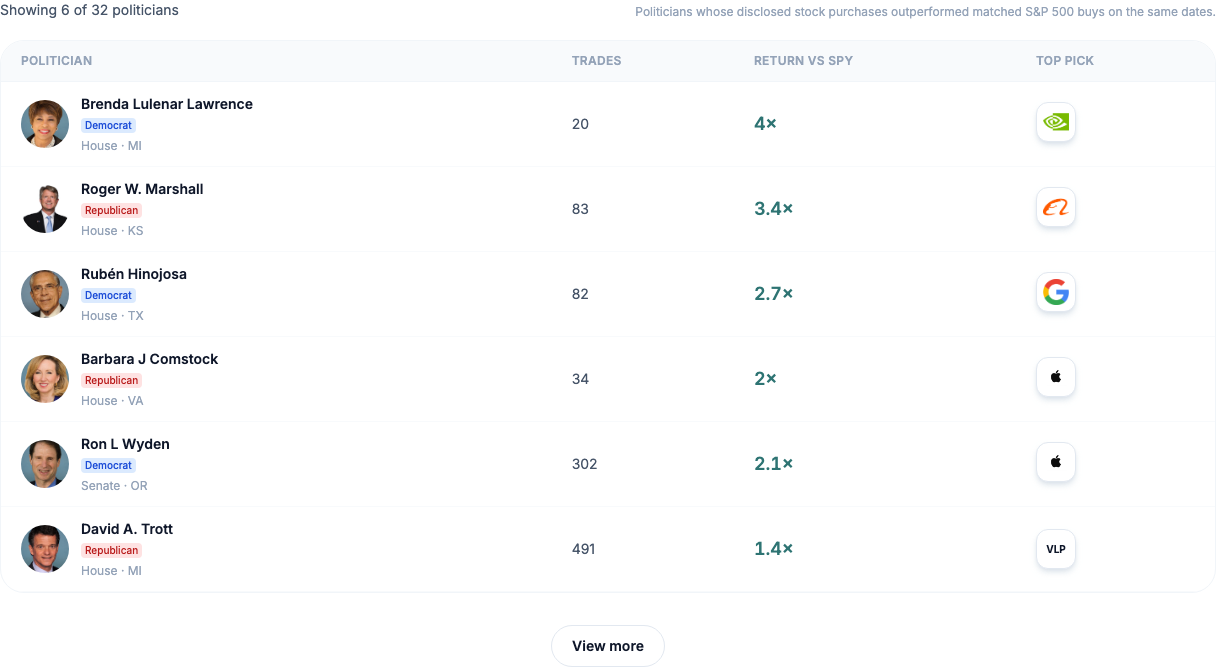Click the Trades column header

[x=596, y=61]
